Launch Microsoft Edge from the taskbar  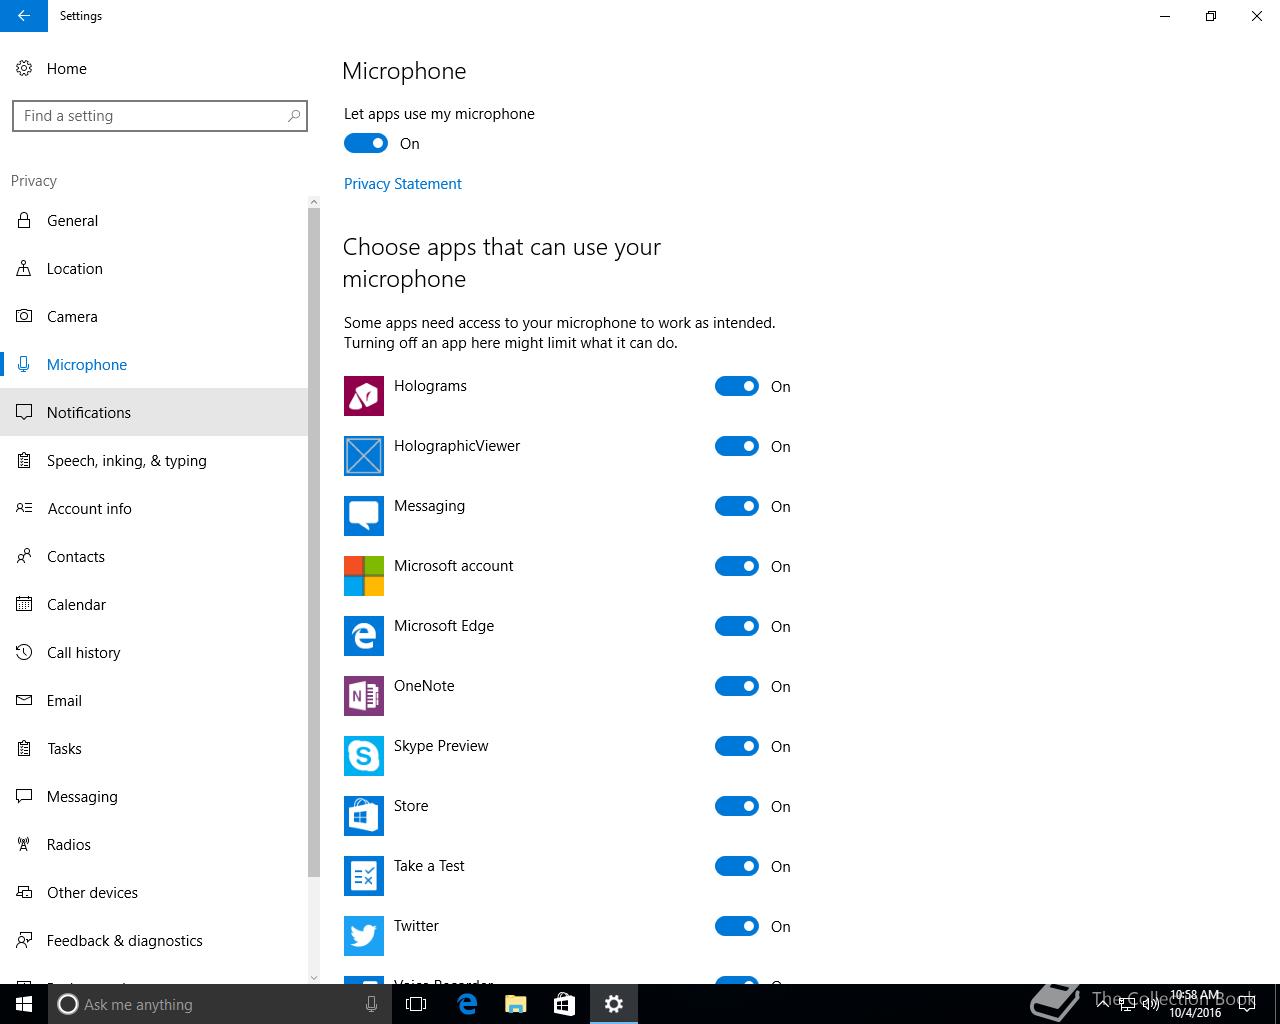click(467, 1004)
